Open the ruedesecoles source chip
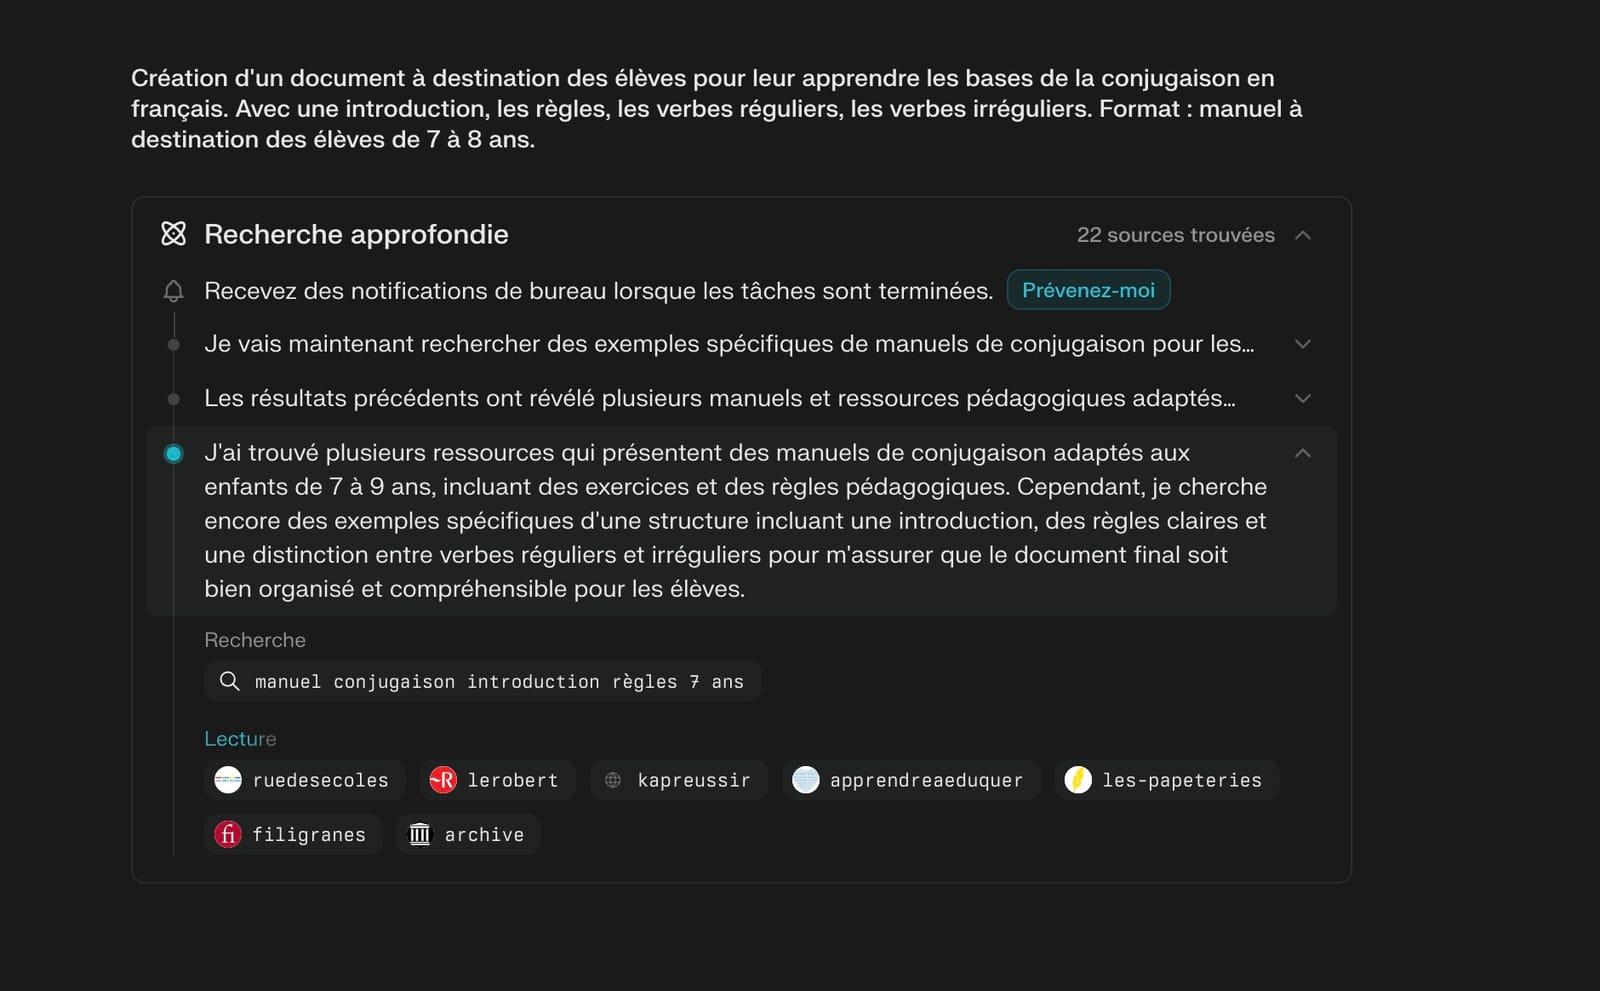 304,780
